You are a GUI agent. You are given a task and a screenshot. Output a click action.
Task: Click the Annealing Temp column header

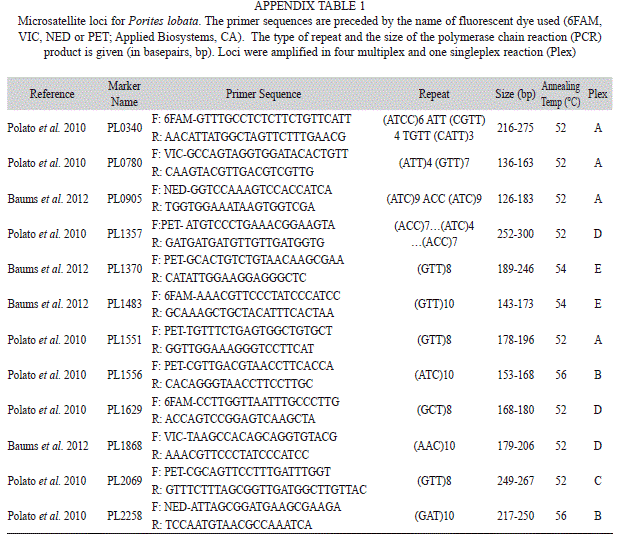pos(560,94)
